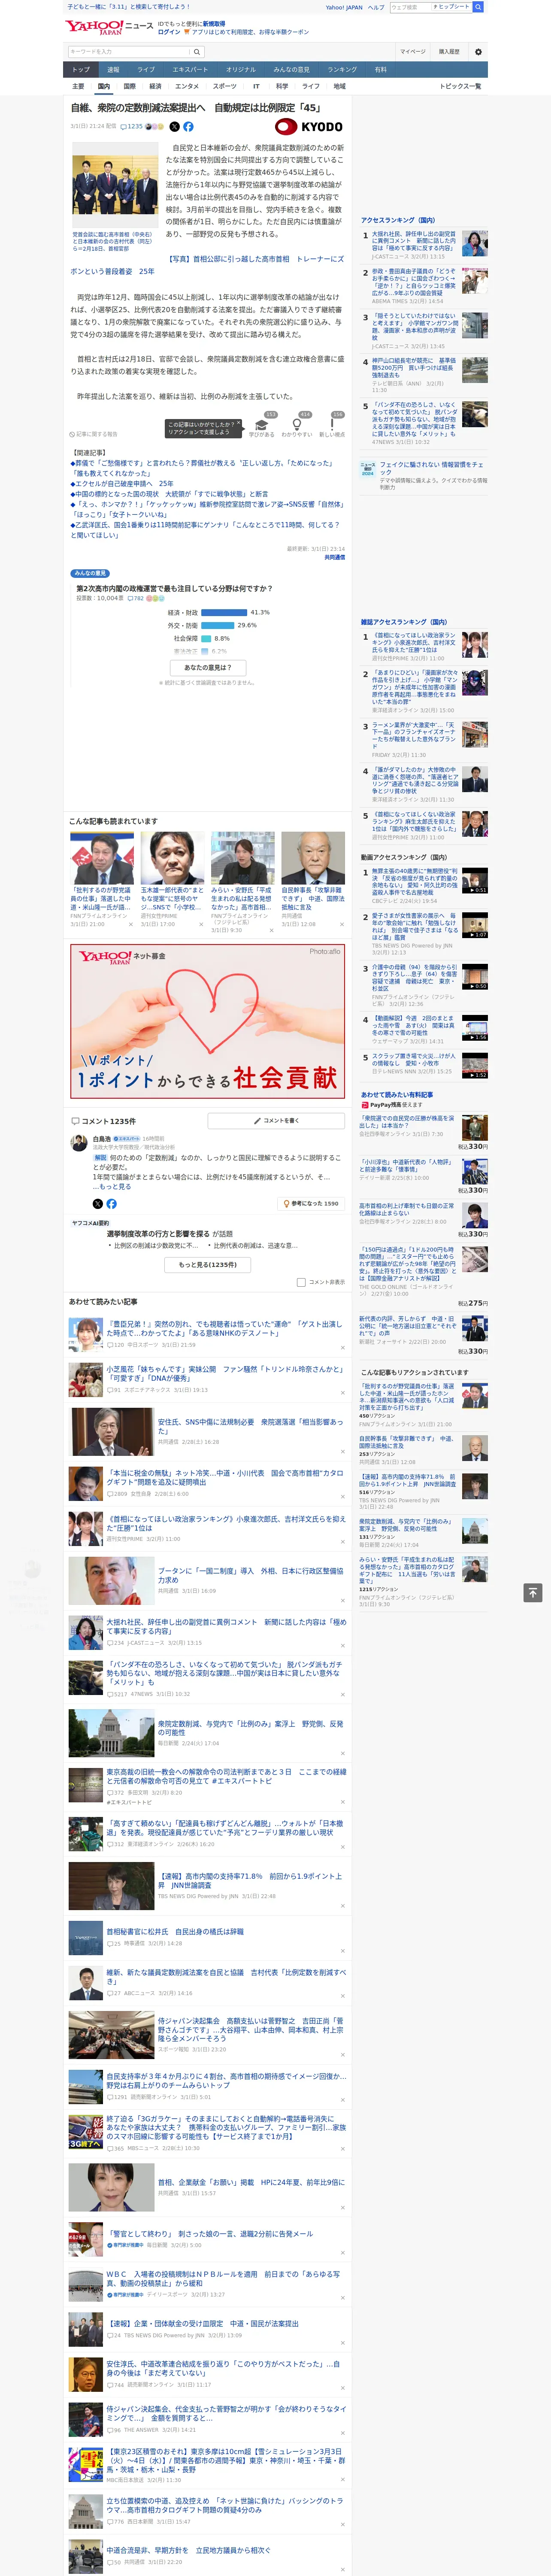Select the 経済 category tab
Viewport: 551px width, 2576px height.
point(155,86)
